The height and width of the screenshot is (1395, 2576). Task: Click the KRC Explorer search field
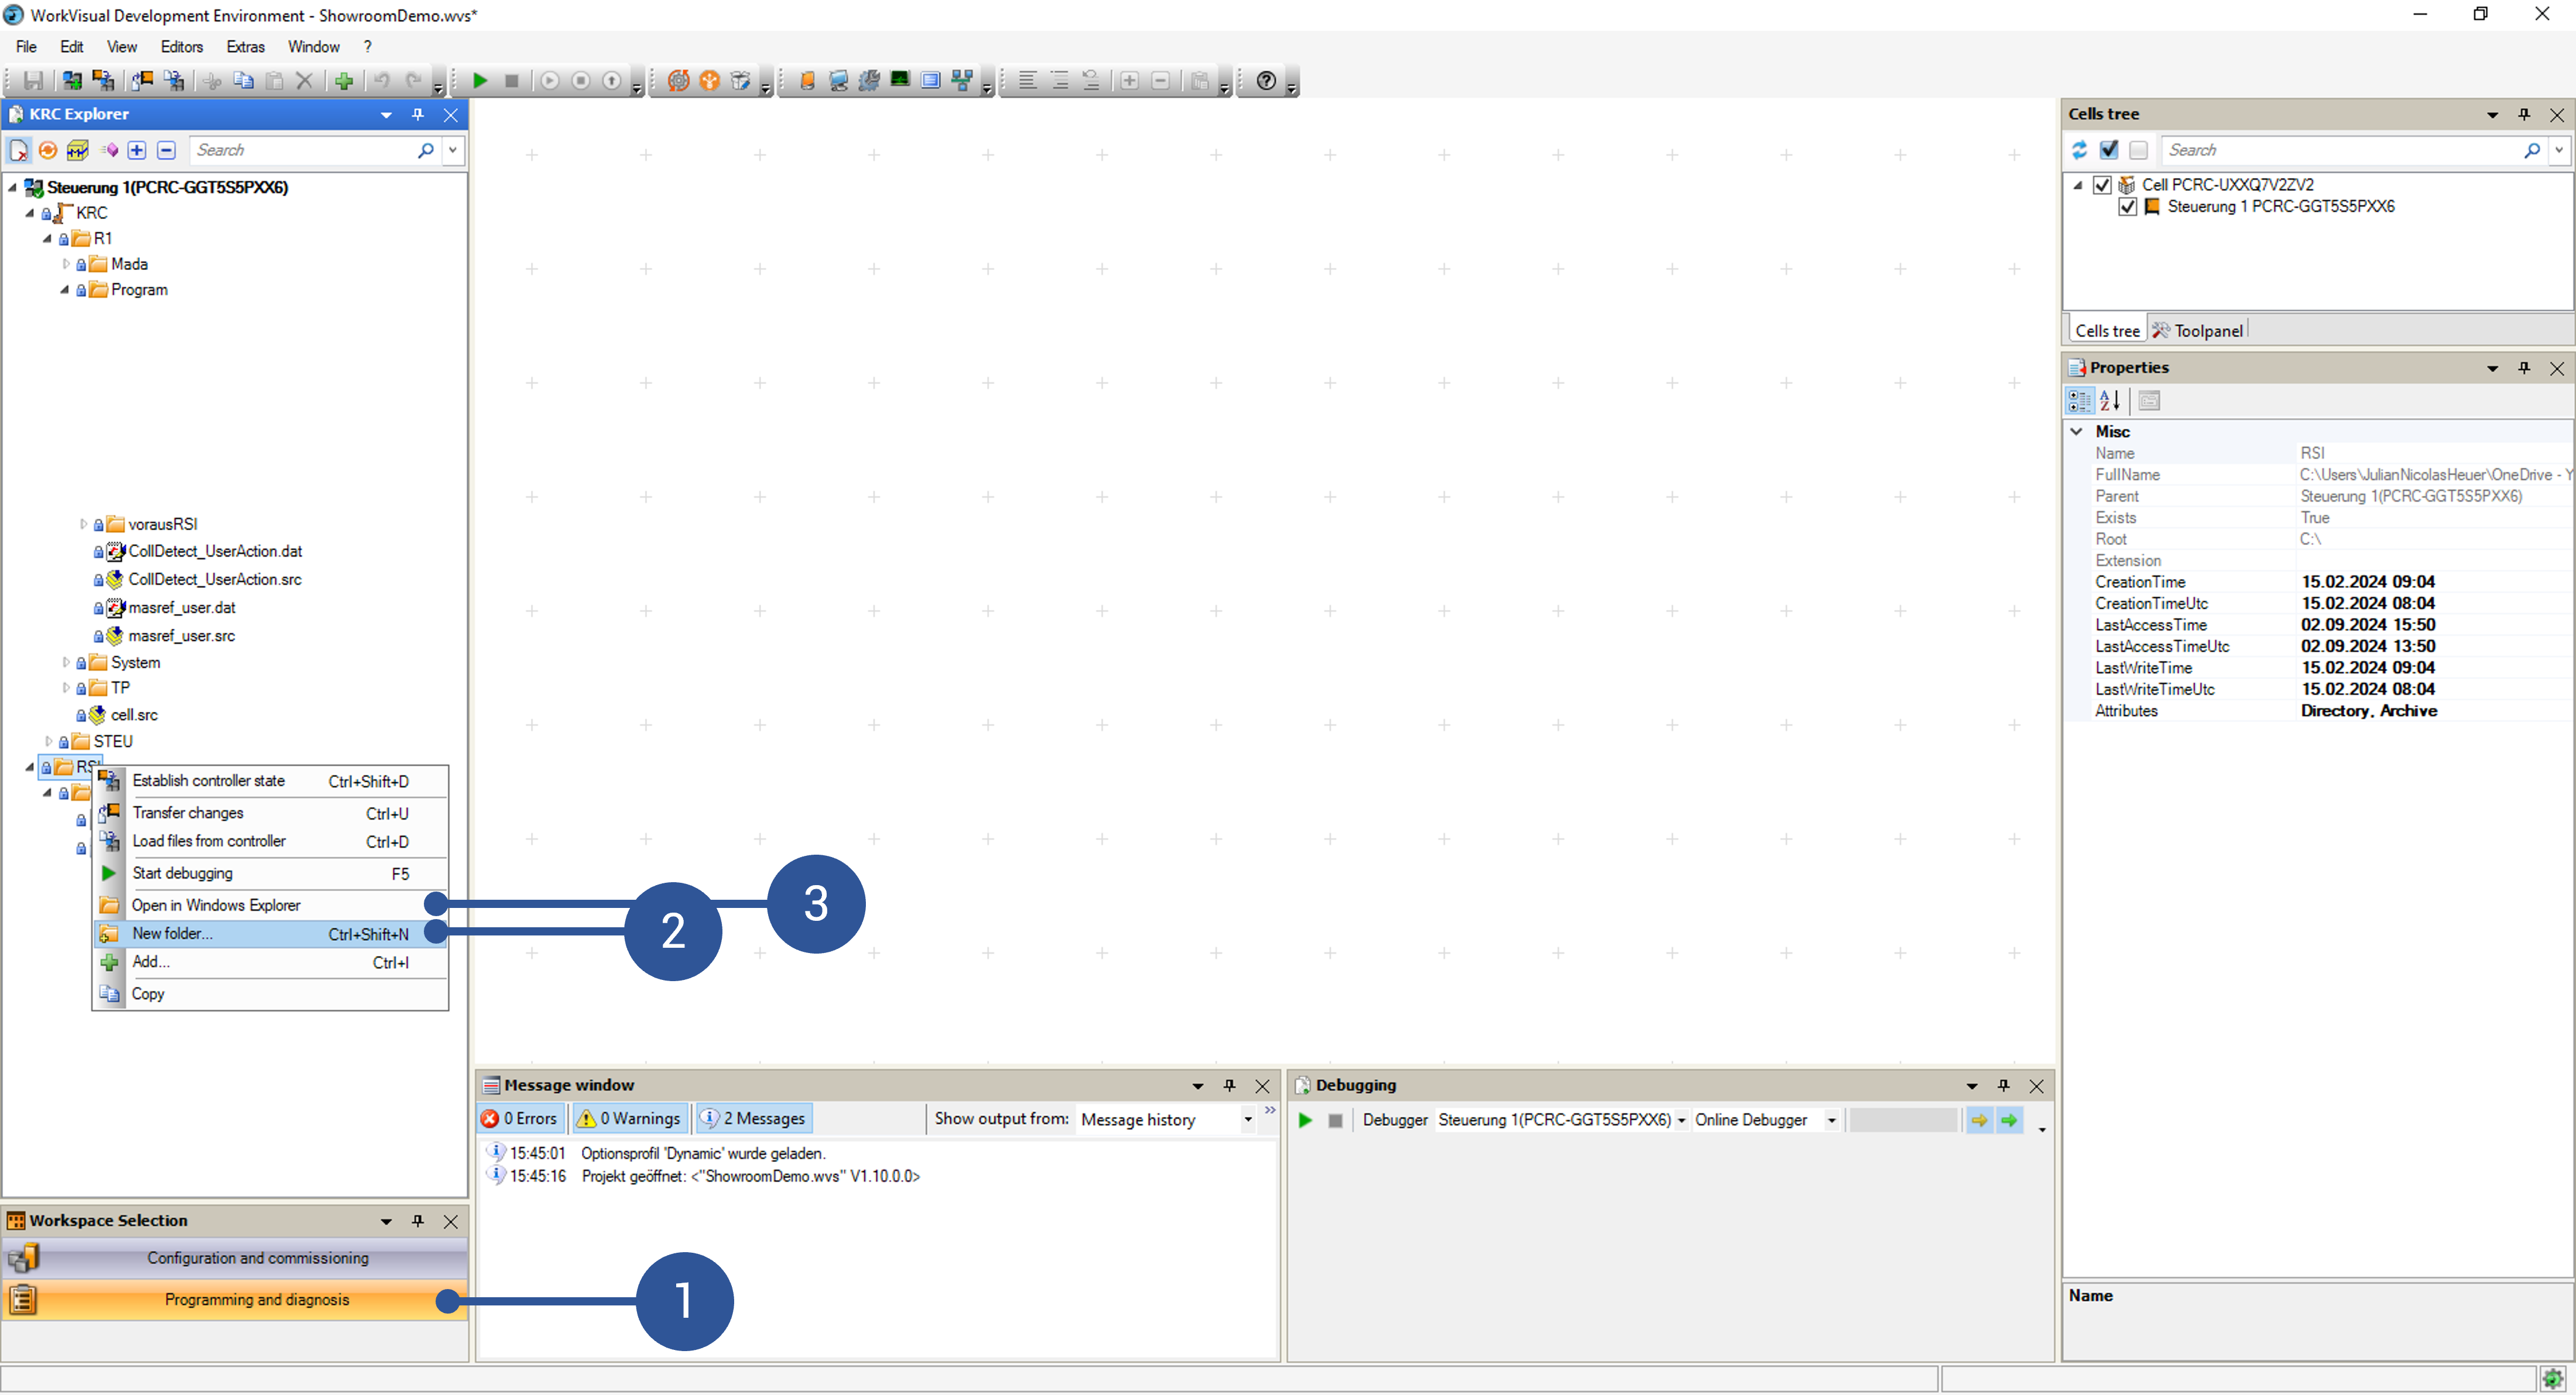[302, 150]
